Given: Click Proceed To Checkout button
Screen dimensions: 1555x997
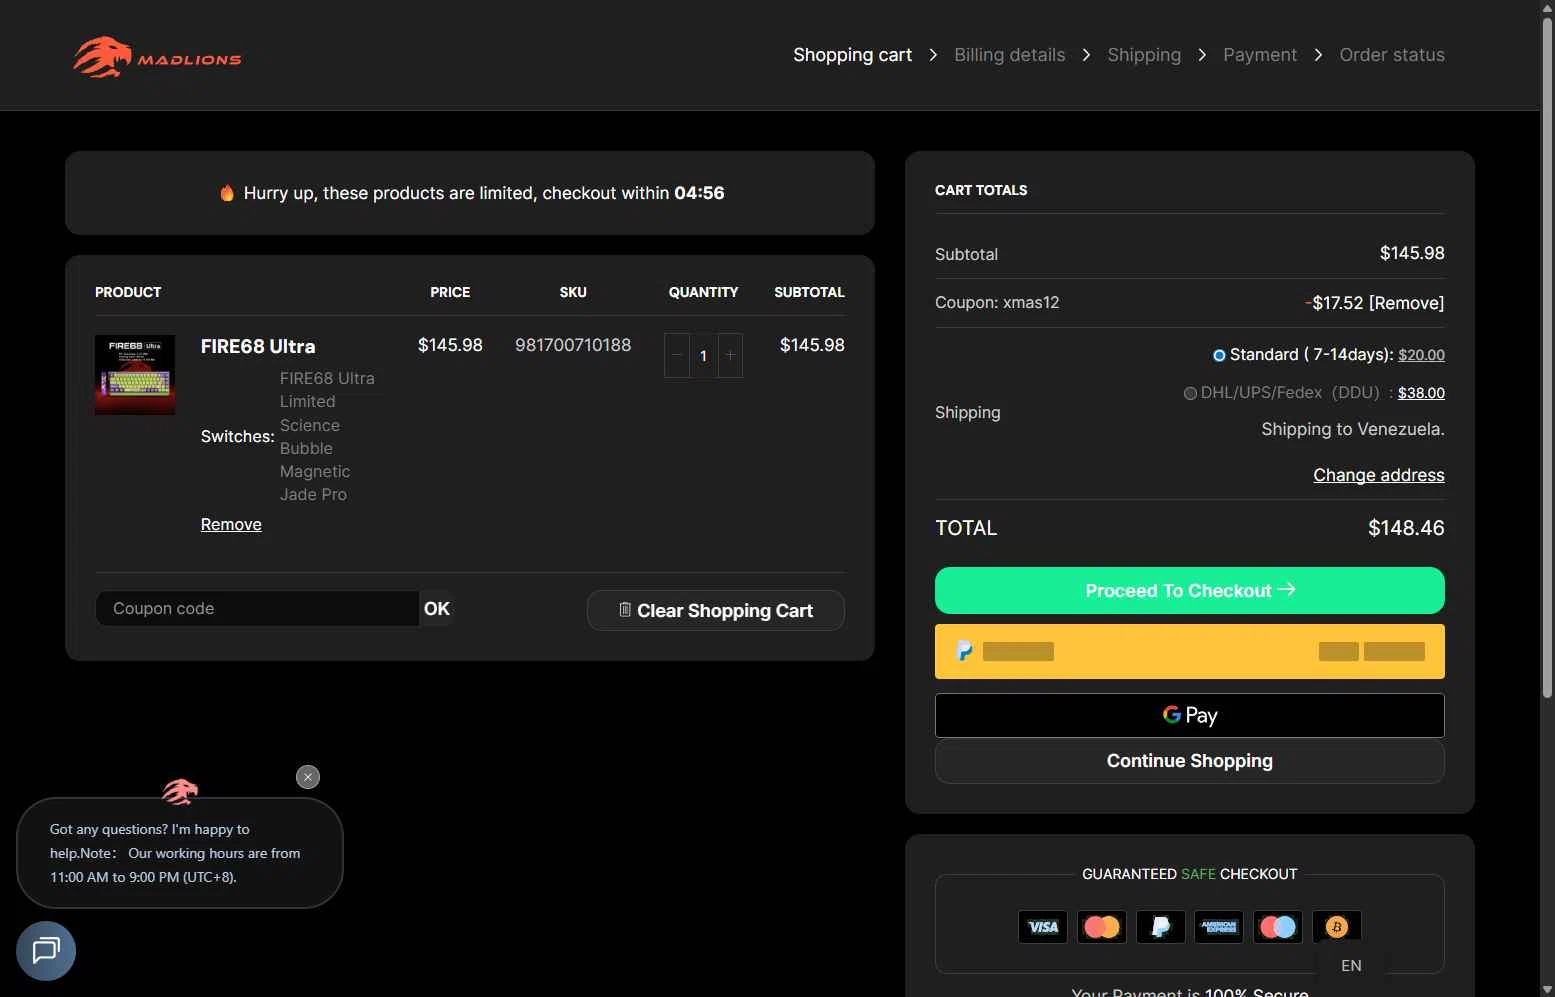Looking at the screenshot, I should click(x=1190, y=590).
